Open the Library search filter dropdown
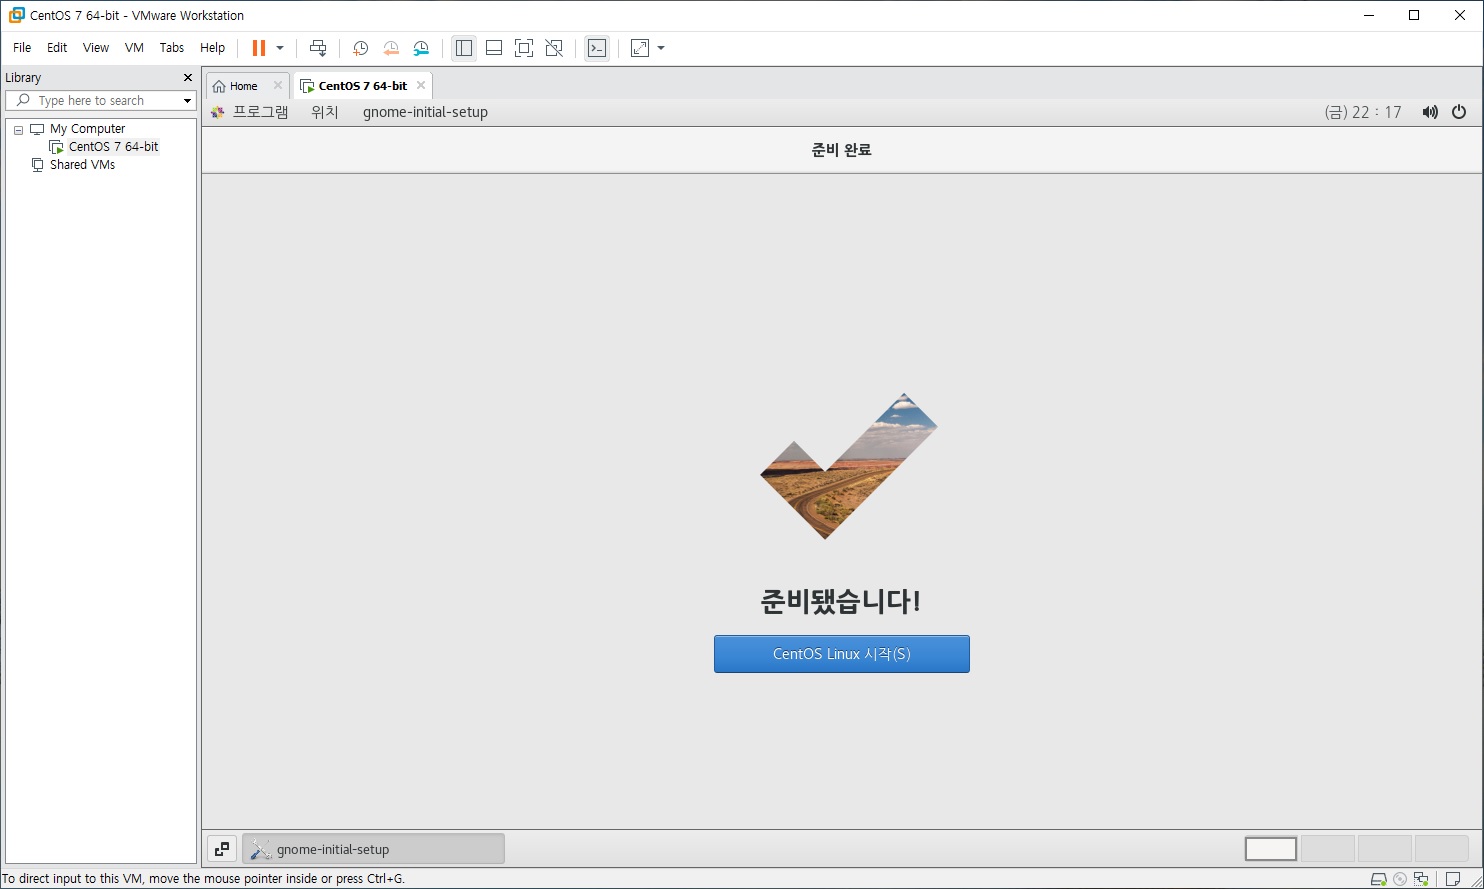The image size is (1484, 889). click(187, 101)
